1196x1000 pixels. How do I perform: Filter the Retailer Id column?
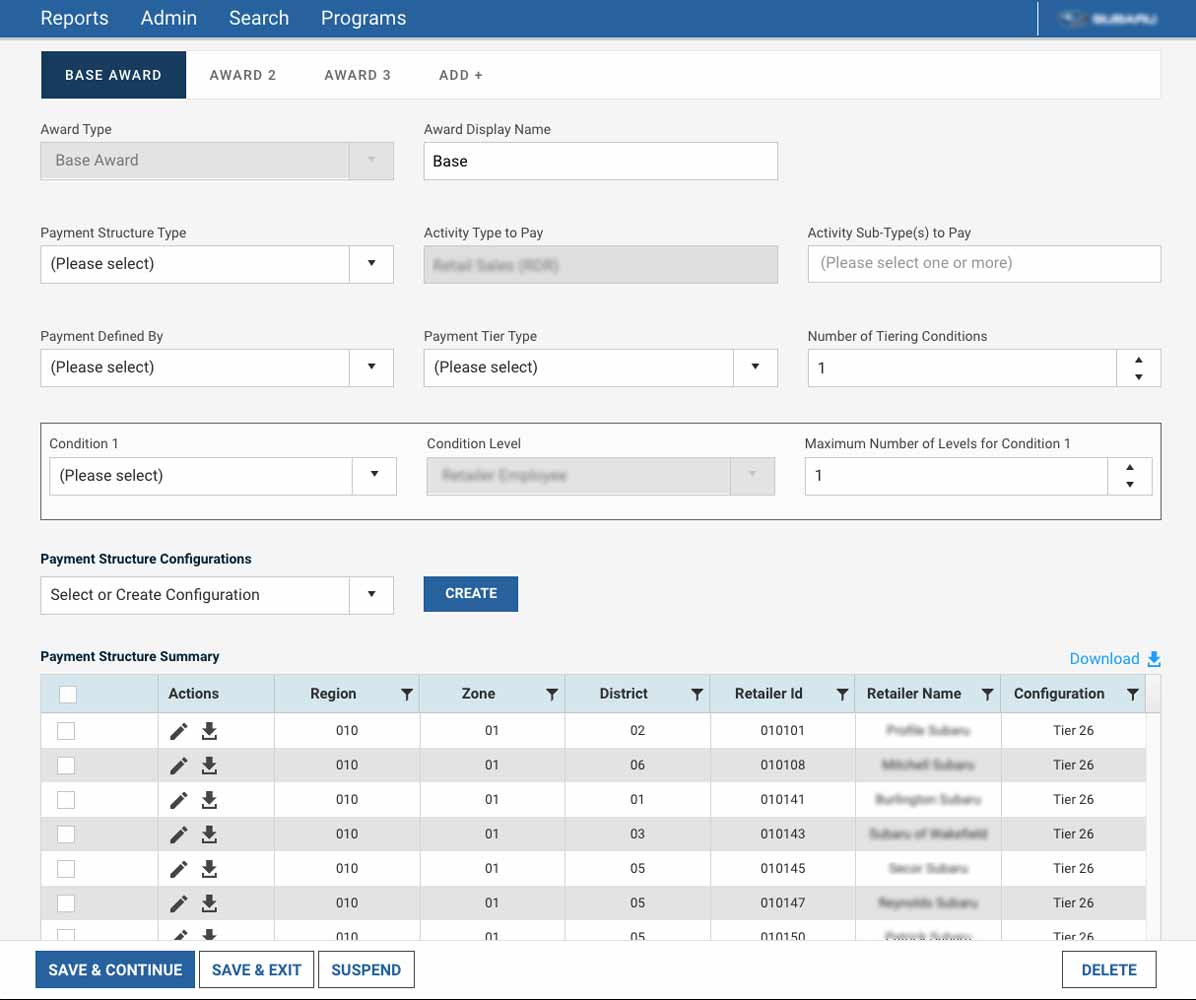842,694
